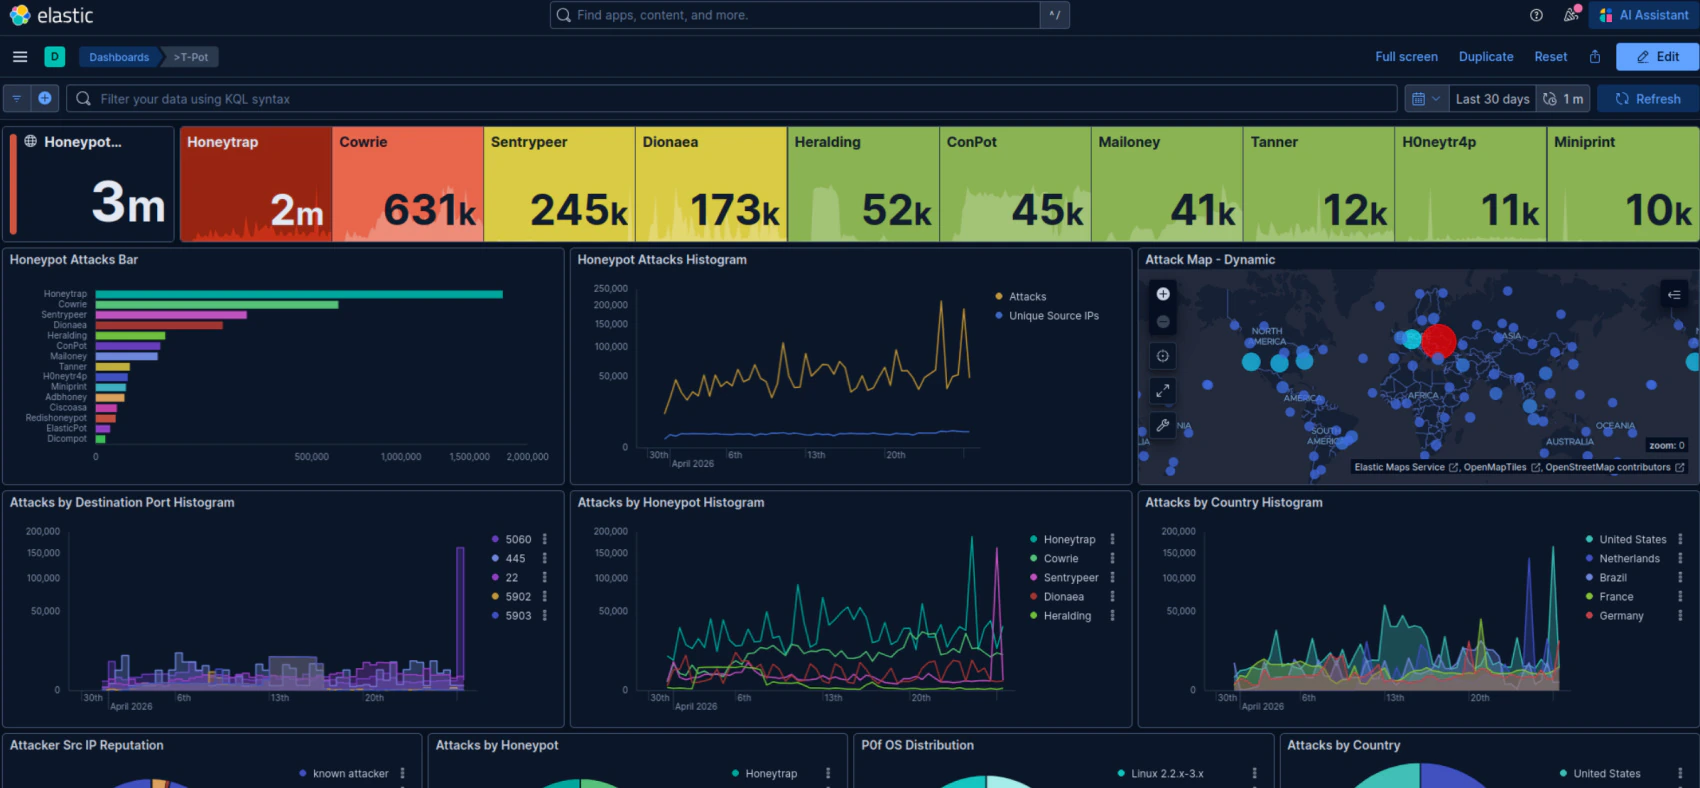
Task: Open options for Sentrypeer legend entry
Action: click(1112, 577)
